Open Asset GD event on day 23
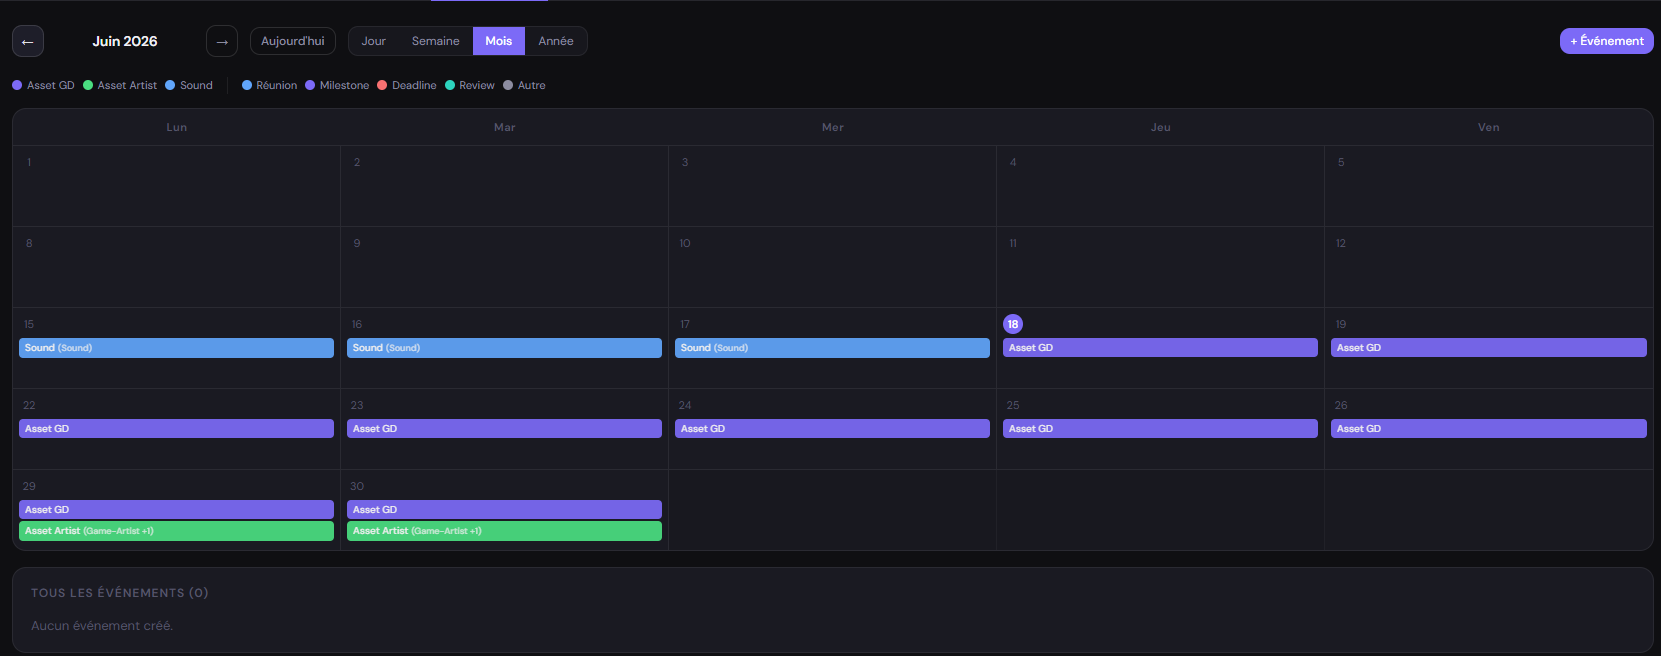This screenshot has width=1661, height=656. tap(504, 429)
